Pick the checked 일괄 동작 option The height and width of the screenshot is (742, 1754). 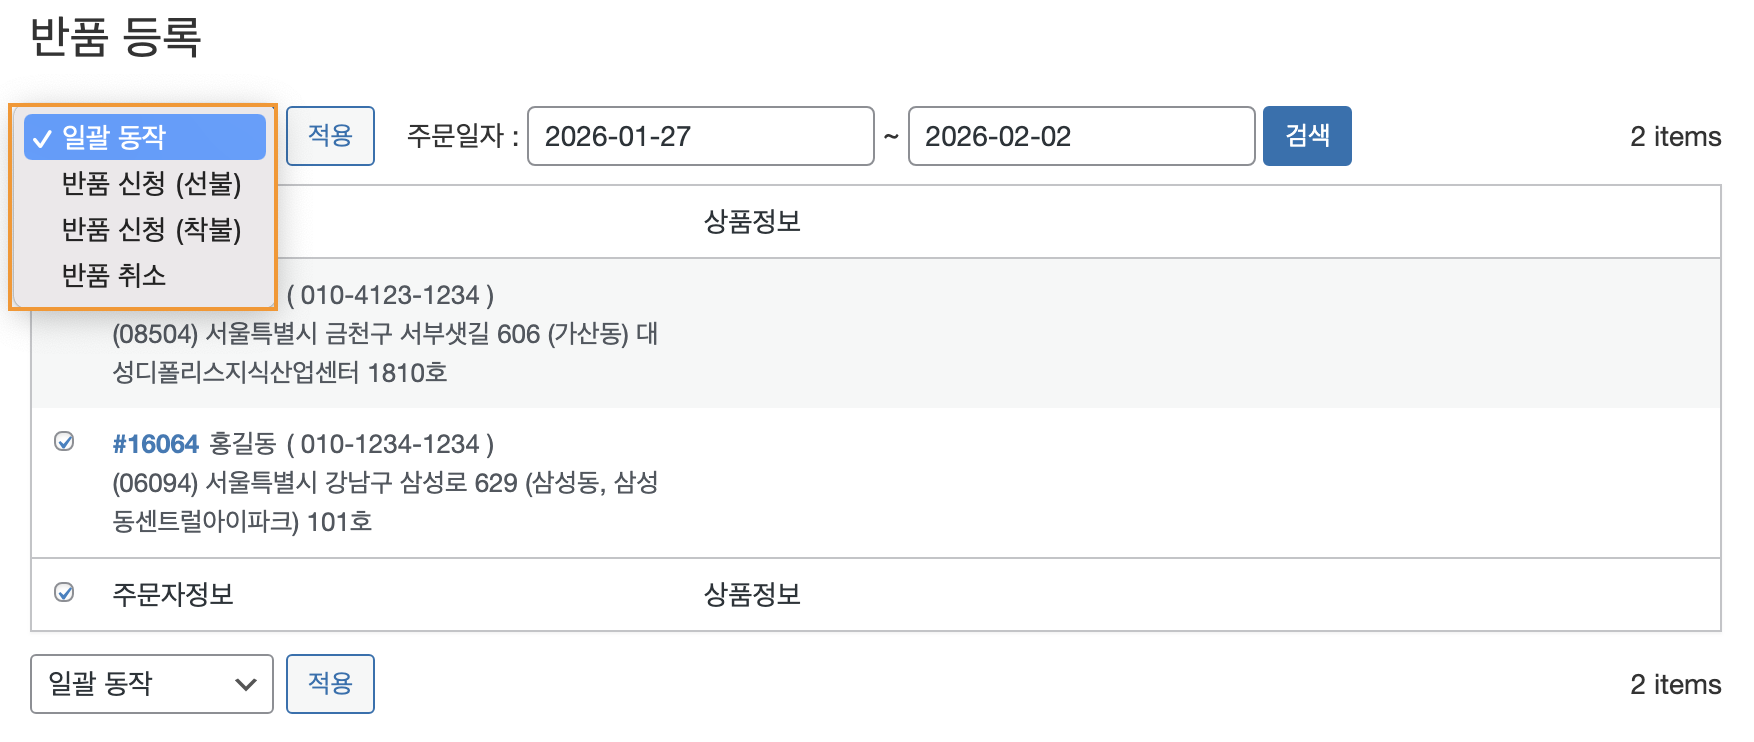(145, 137)
